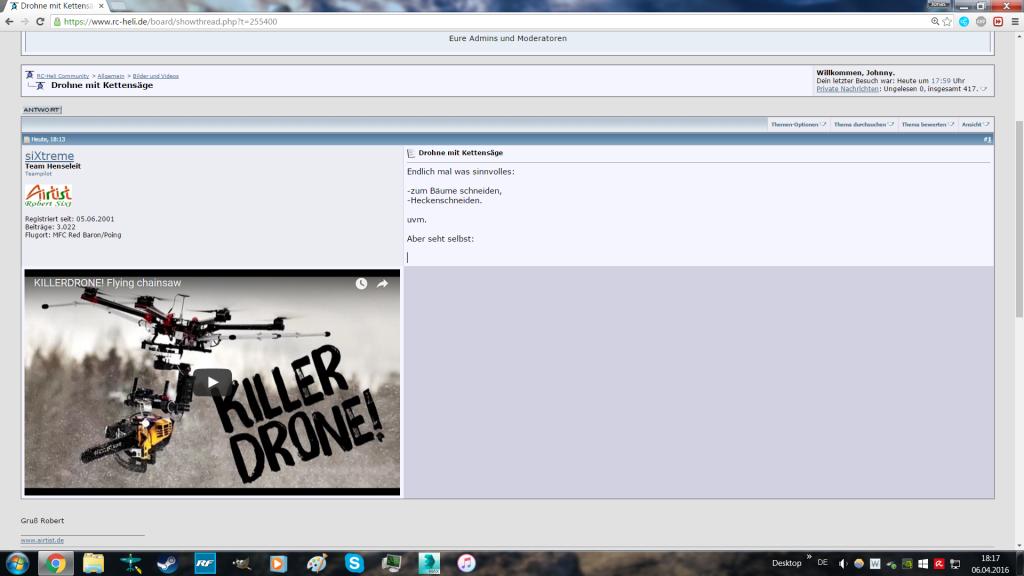Click the ANTWORT reply button
The image size is (1024, 576).
coord(42,109)
